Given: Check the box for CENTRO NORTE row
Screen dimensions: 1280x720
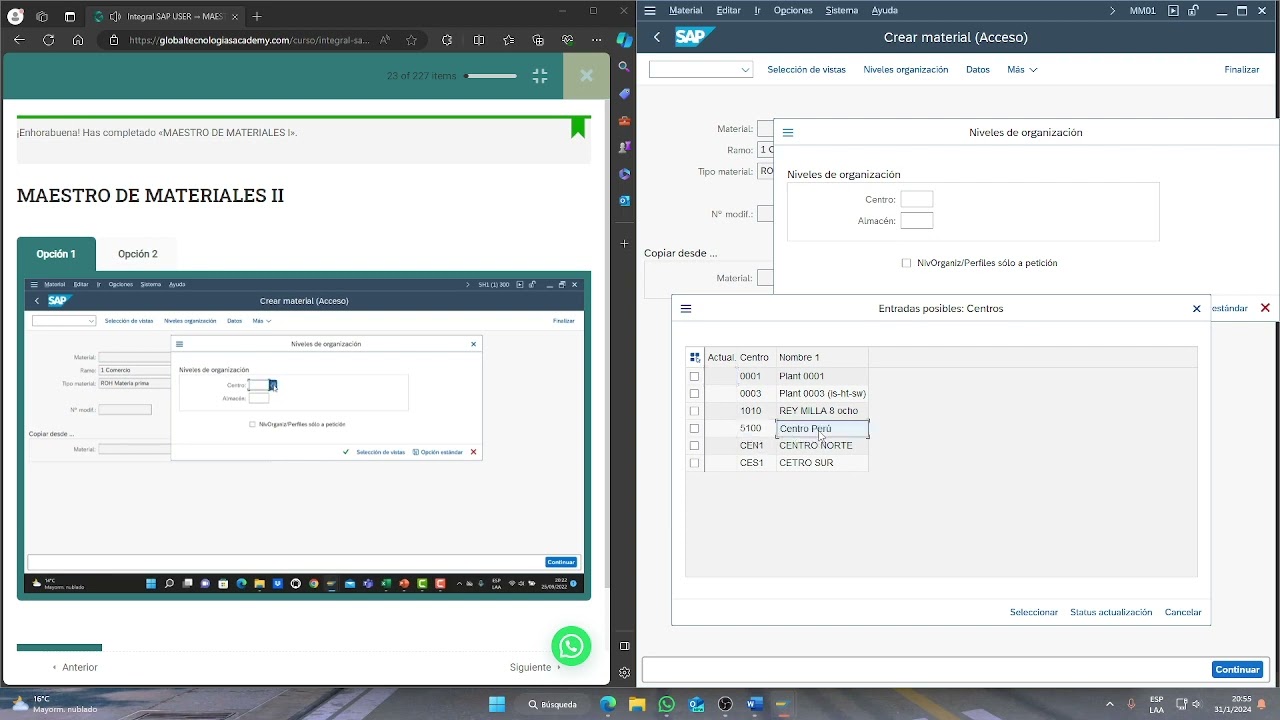Looking at the screenshot, I should [694, 446].
